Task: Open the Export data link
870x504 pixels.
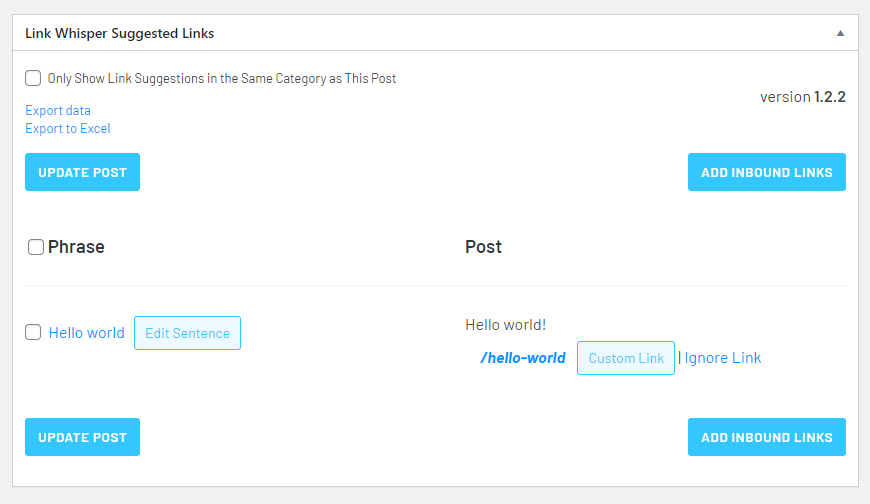Action: pyautogui.click(x=58, y=110)
